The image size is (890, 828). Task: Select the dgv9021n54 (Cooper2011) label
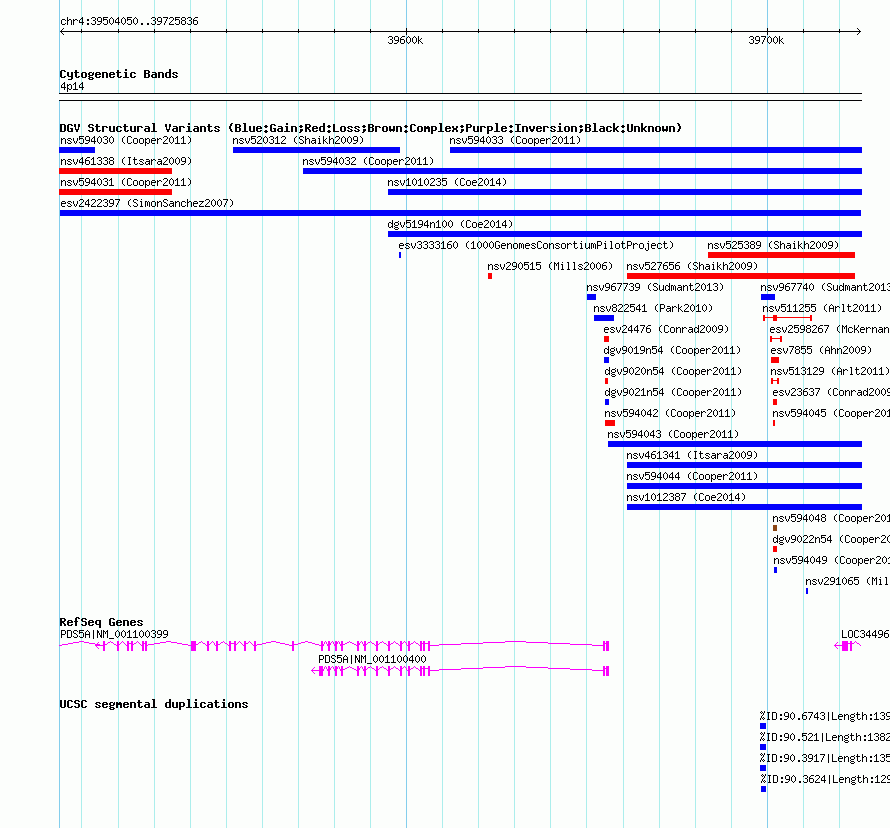click(x=673, y=392)
